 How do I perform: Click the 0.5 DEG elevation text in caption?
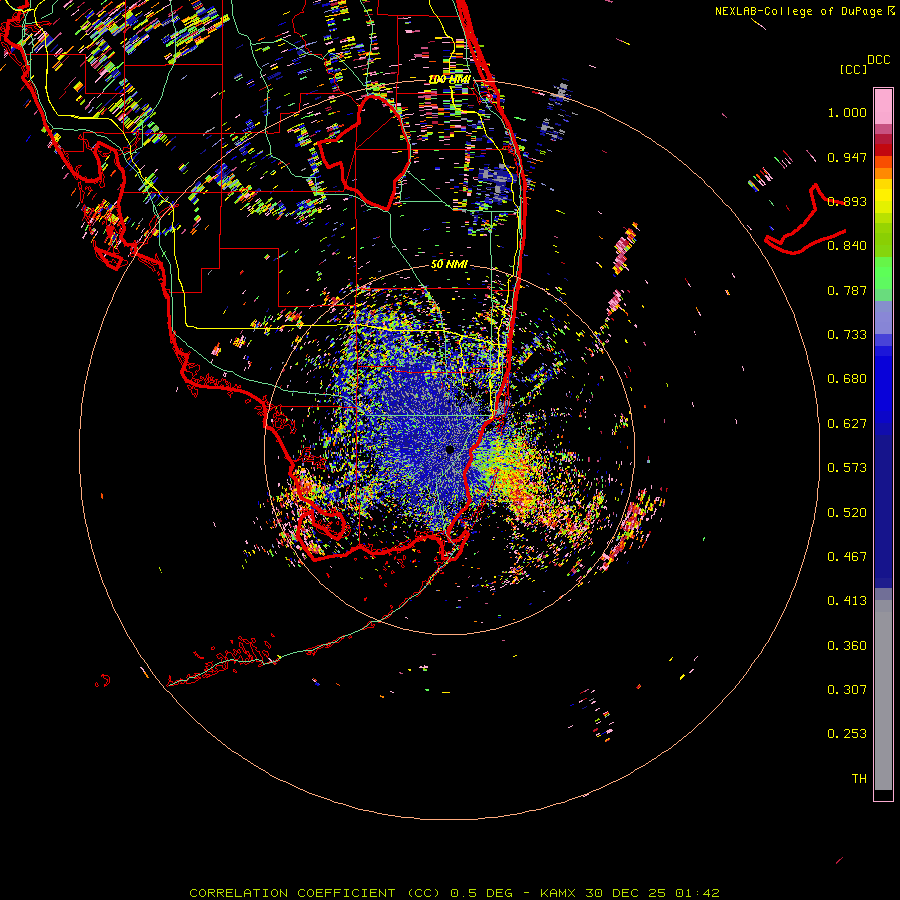pyautogui.click(x=480, y=893)
